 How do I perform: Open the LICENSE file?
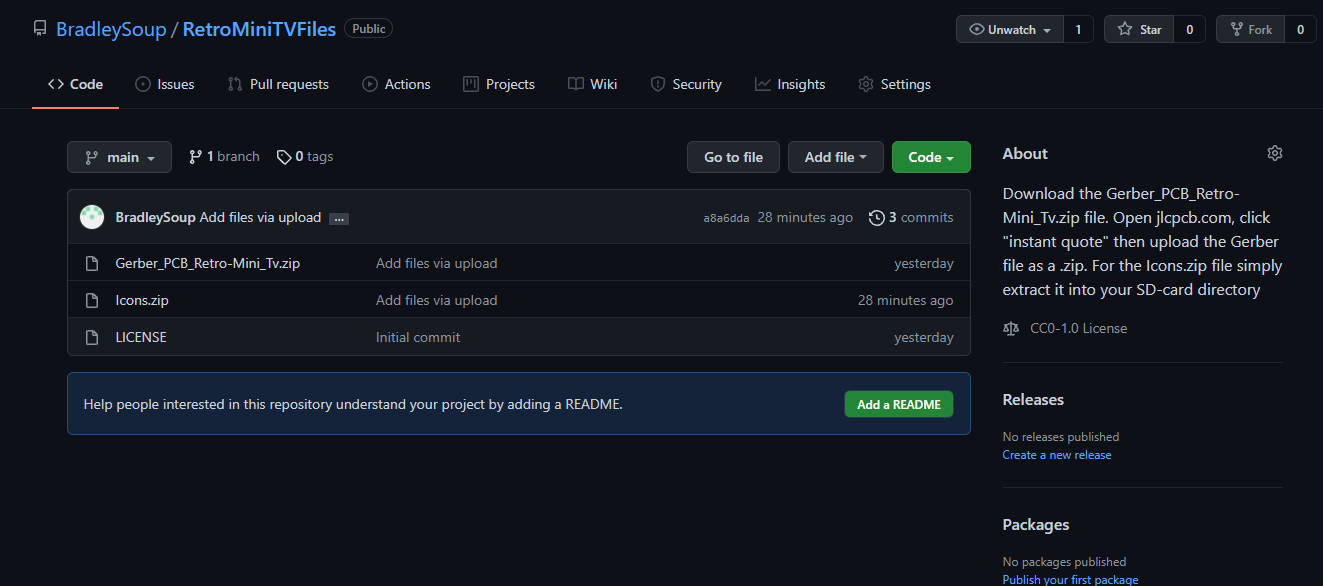point(141,337)
